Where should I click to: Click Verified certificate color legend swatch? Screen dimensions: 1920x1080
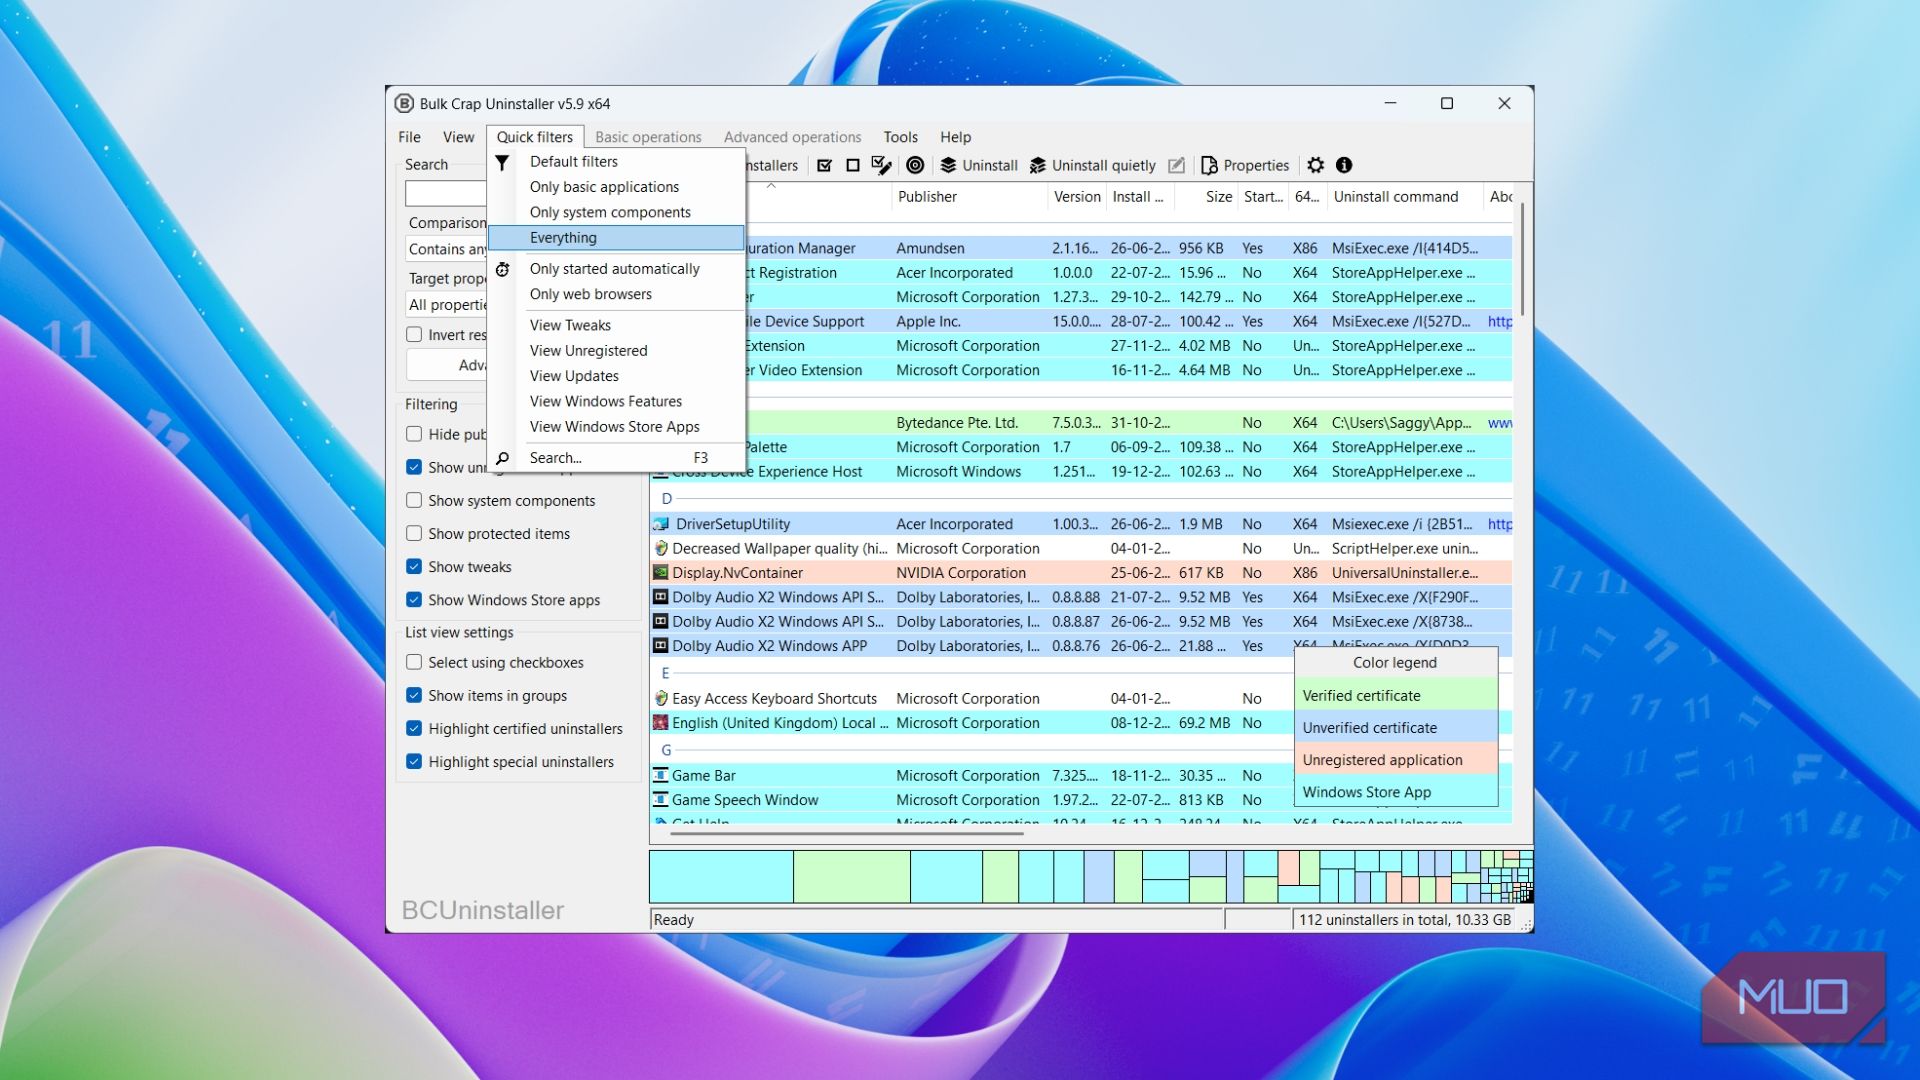[x=1396, y=696]
